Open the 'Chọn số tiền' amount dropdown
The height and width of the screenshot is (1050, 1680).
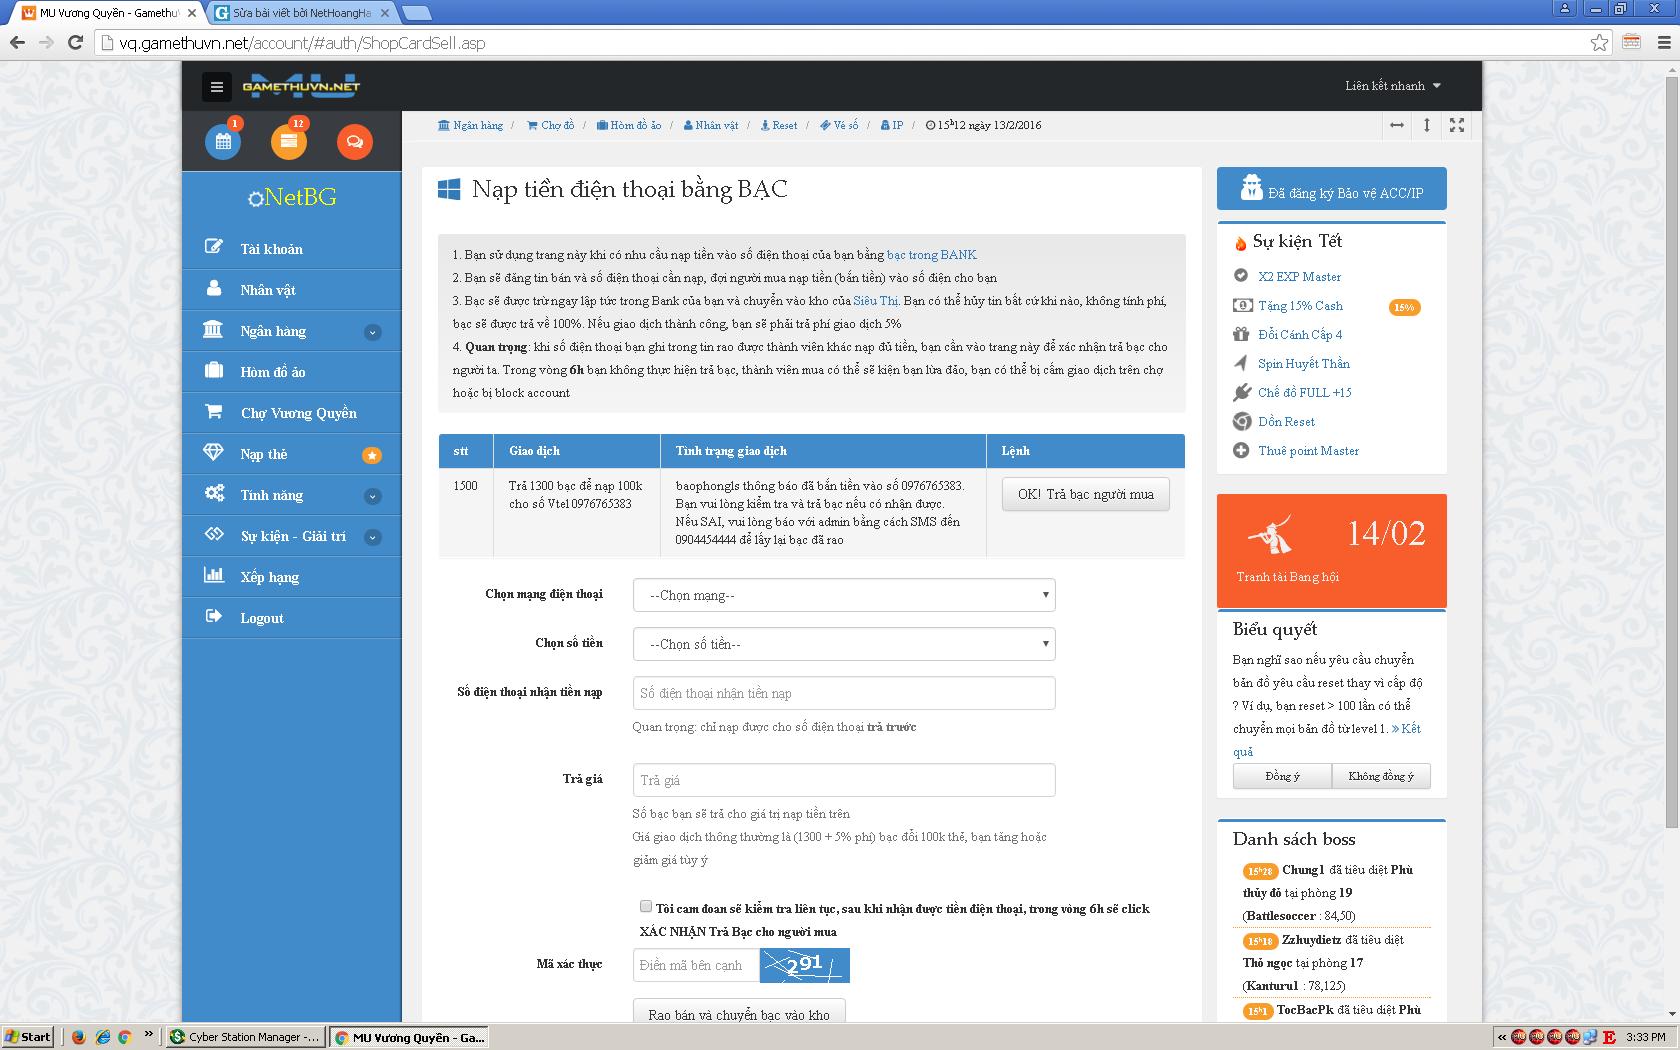(843, 644)
